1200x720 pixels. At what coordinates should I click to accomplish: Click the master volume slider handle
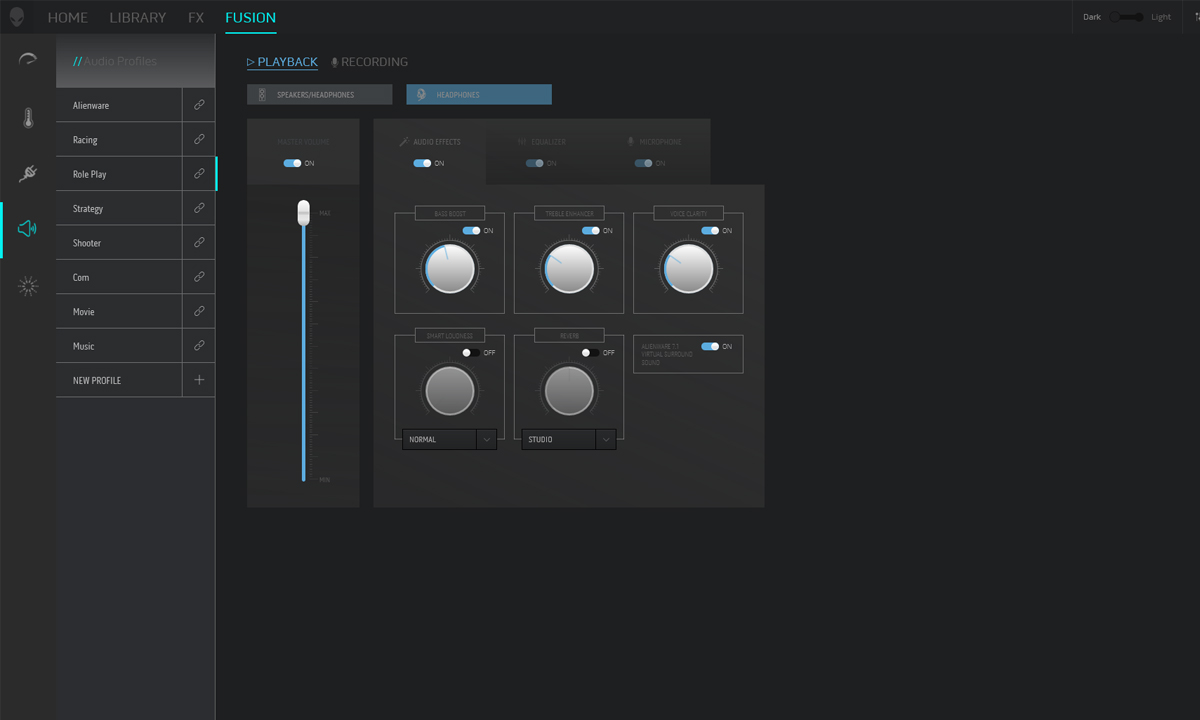click(x=304, y=212)
